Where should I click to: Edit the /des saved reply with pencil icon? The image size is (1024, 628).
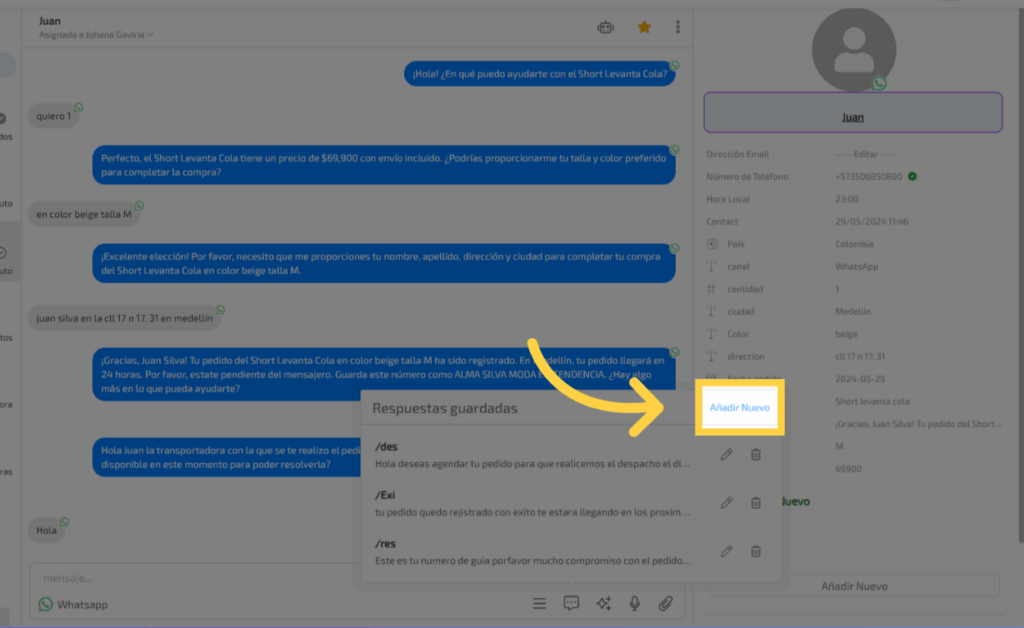[x=727, y=454]
